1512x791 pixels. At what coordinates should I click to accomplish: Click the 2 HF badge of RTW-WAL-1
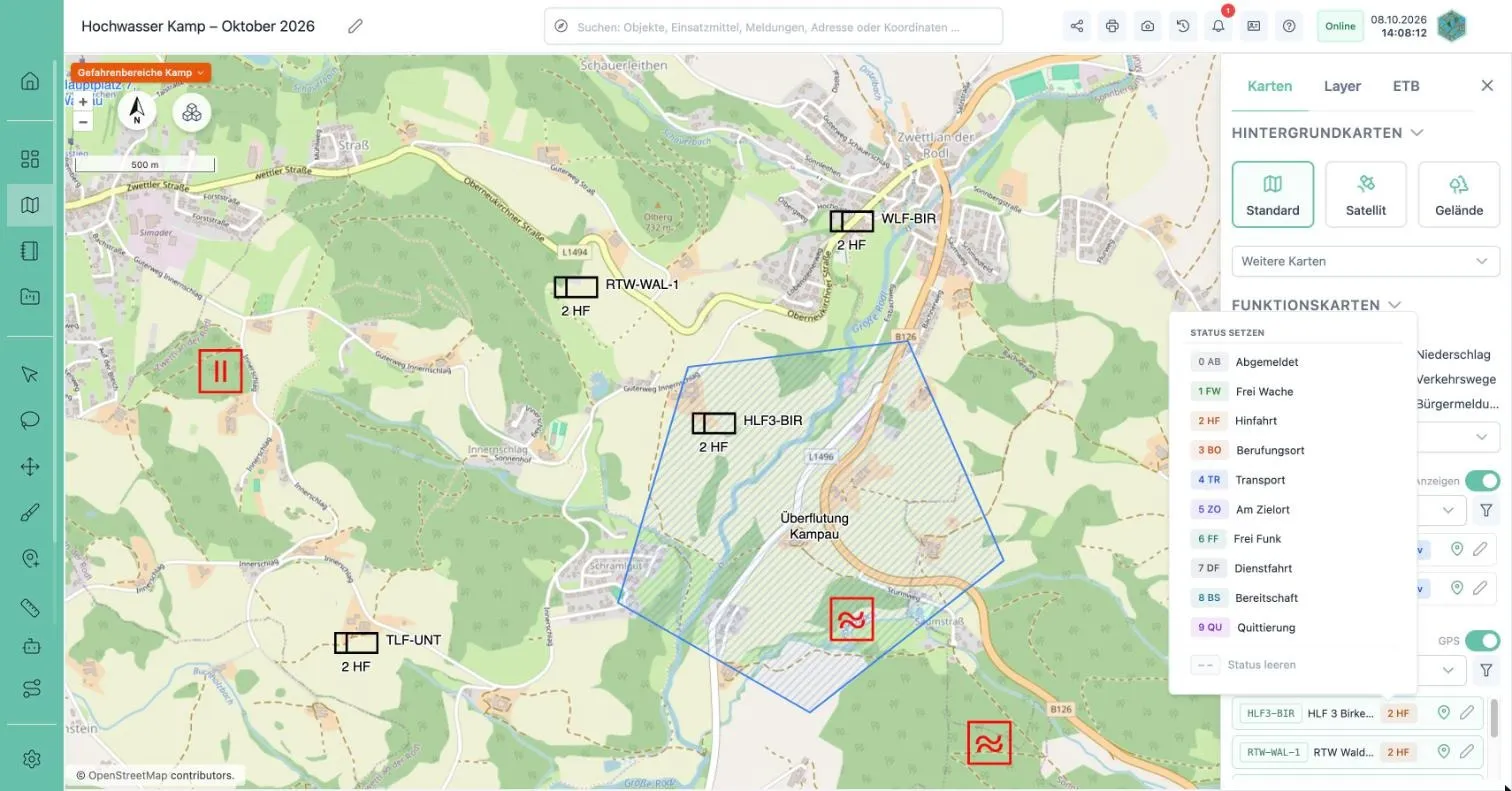[x=1397, y=752]
